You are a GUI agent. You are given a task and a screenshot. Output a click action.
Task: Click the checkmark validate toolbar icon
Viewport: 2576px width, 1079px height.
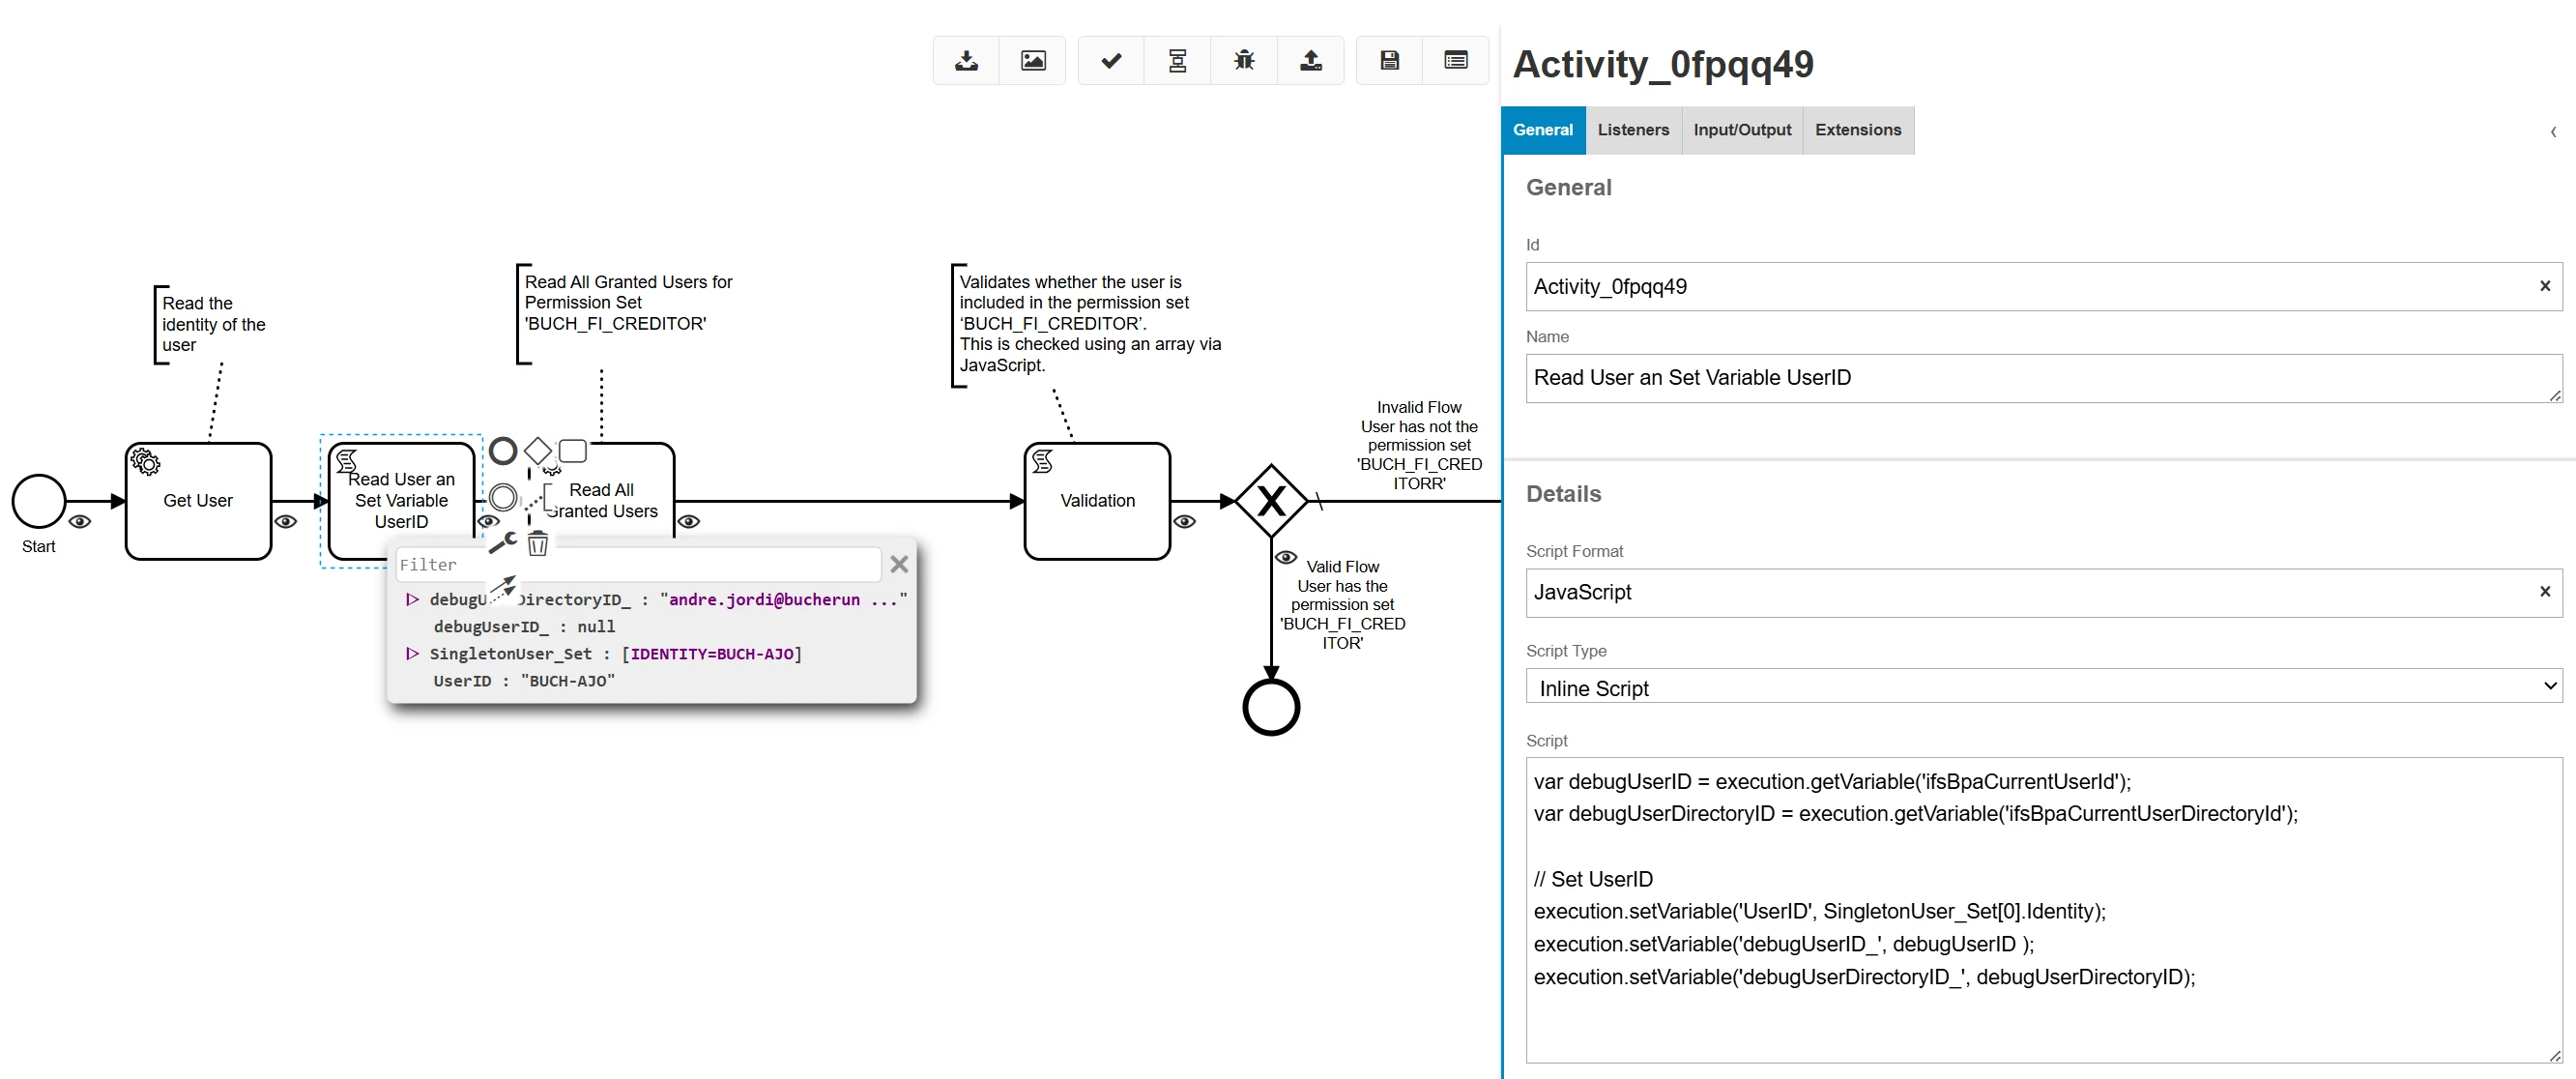pyautogui.click(x=1111, y=61)
